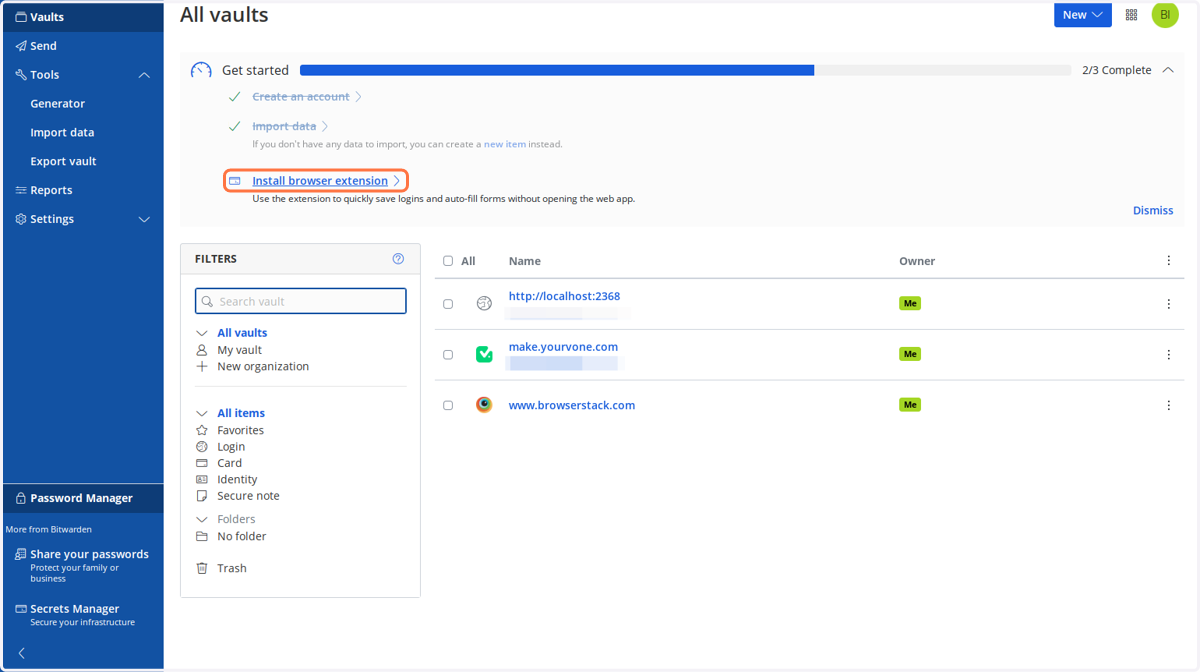Image resolution: width=1200 pixels, height=672 pixels.
Task: Open the Import data onboarding step
Action: [284, 126]
